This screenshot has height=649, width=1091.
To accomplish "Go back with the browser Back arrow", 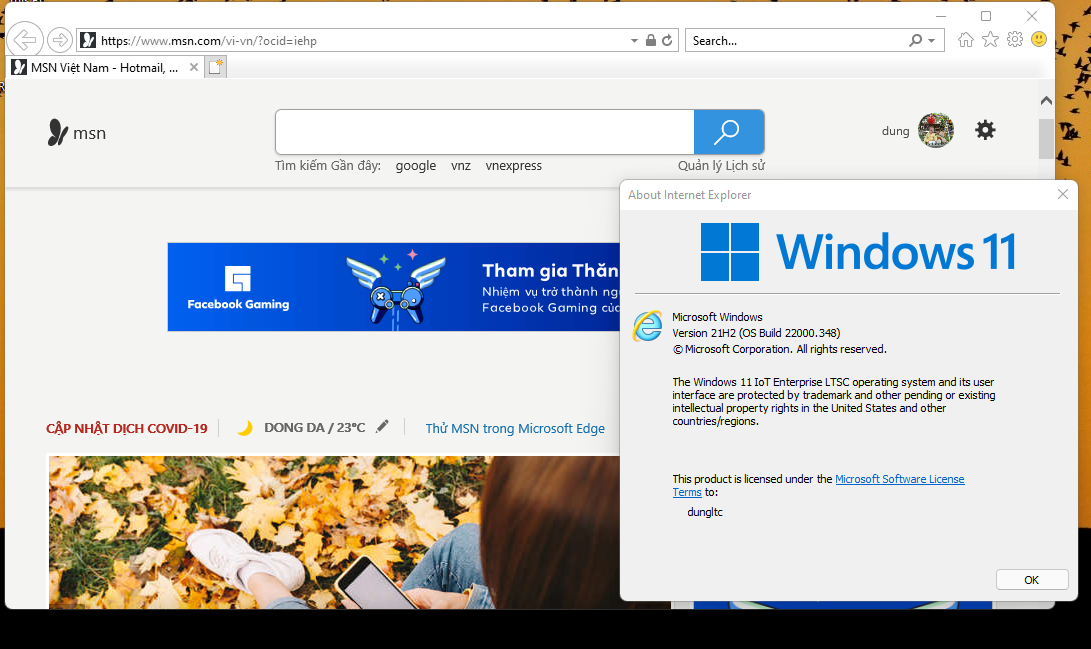I will (x=25, y=40).
